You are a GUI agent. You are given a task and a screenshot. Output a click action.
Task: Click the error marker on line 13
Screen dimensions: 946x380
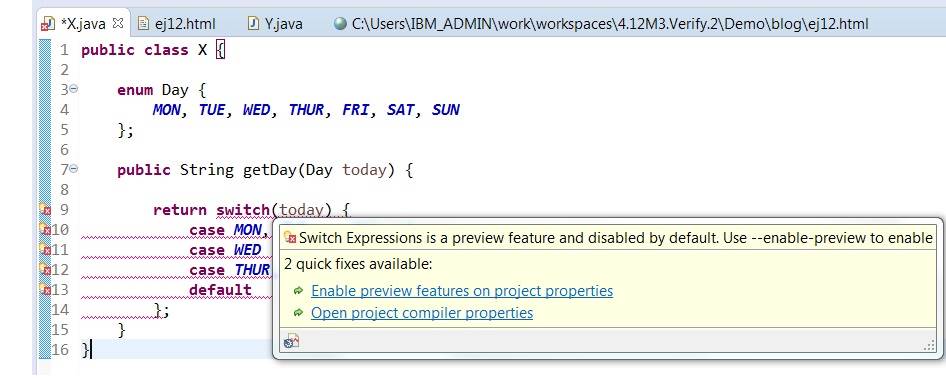pos(45,289)
